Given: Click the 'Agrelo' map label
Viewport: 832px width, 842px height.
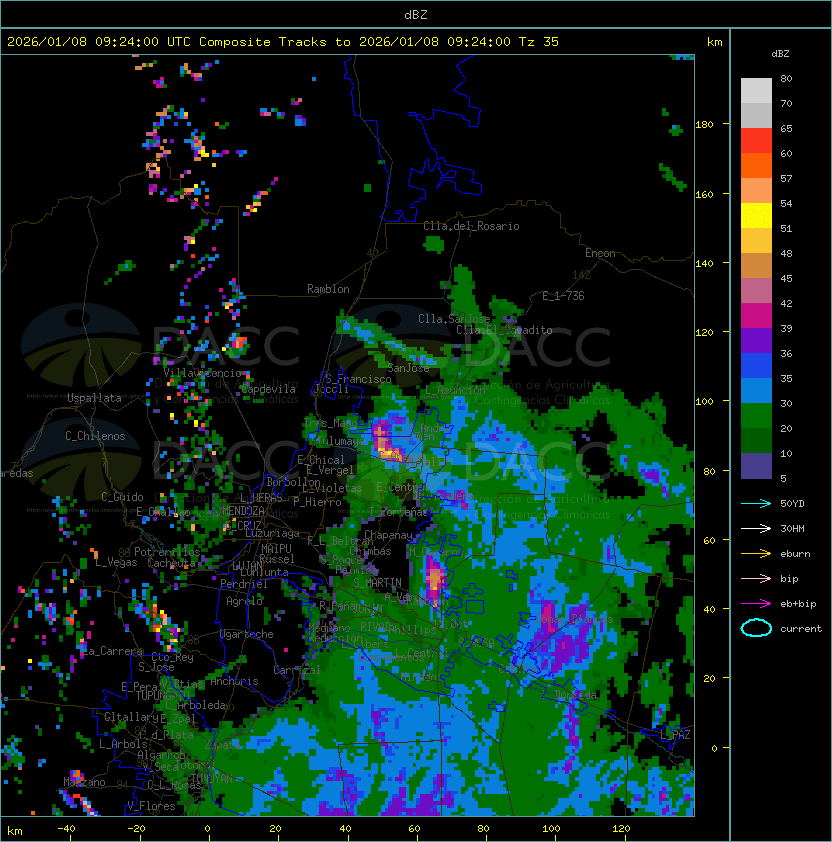Looking at the screenshot, I should [x=244, y=601].
